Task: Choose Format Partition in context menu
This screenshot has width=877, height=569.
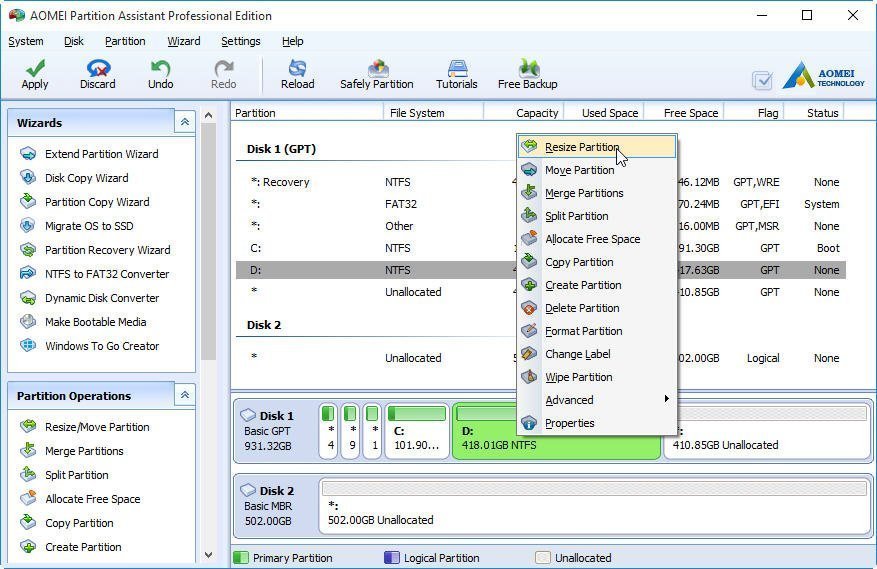Action: point(597,331)
